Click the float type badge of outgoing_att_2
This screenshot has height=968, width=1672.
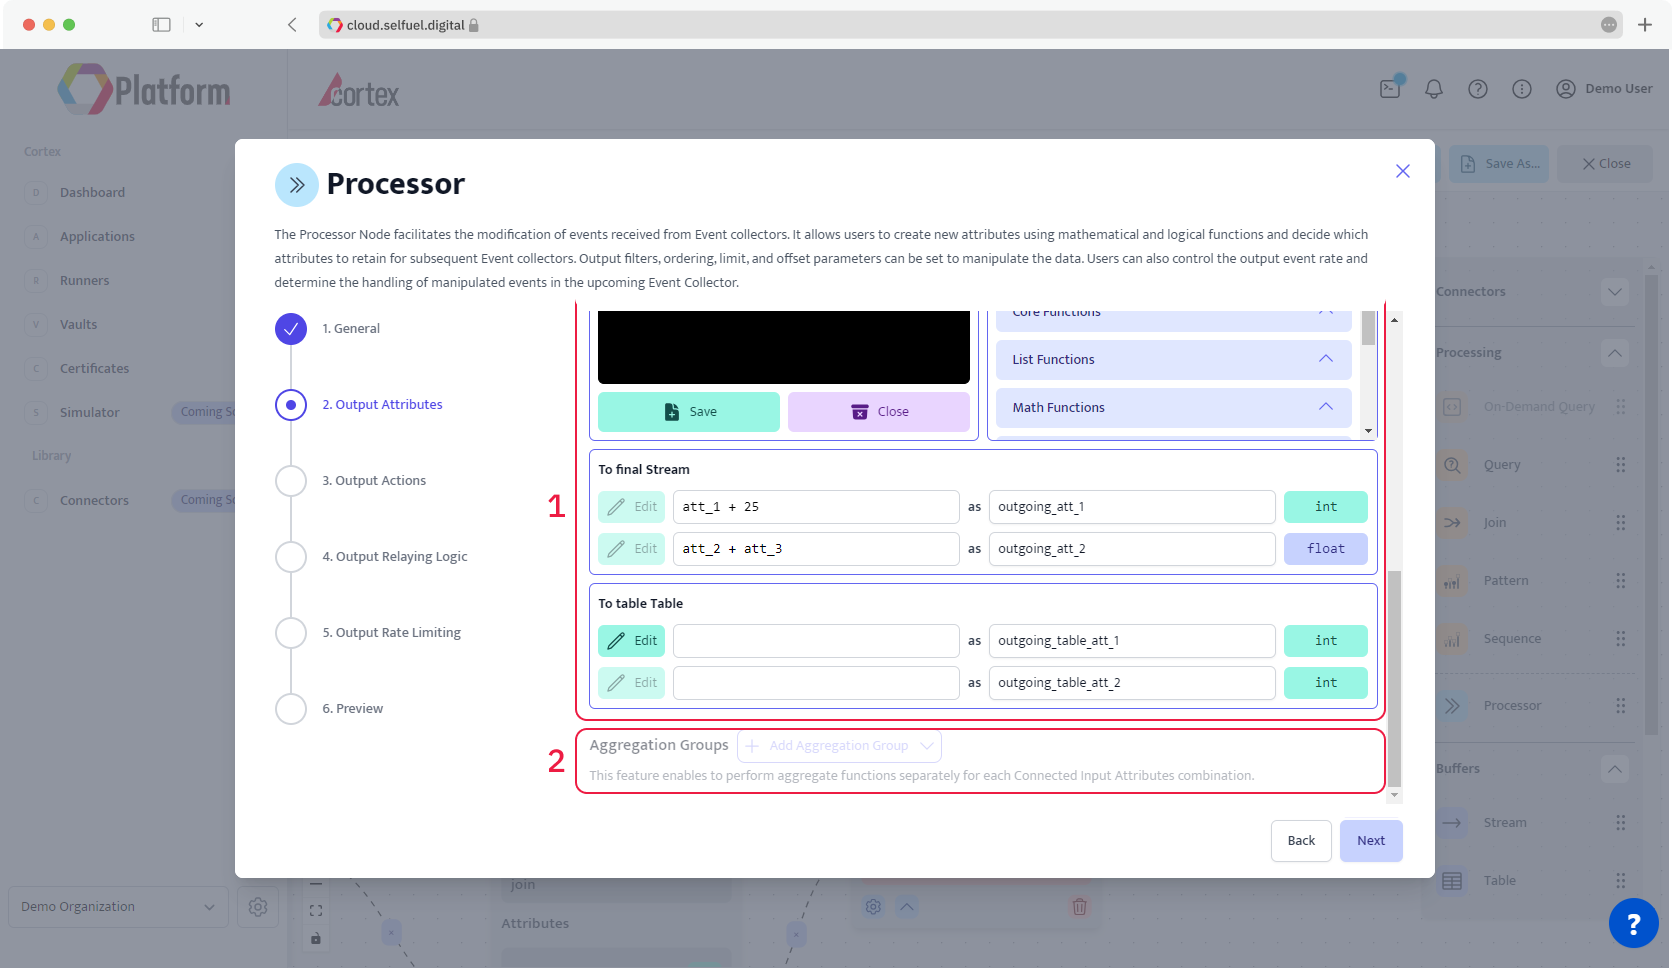1326,549
